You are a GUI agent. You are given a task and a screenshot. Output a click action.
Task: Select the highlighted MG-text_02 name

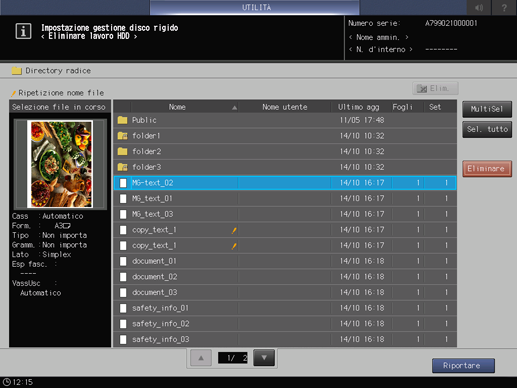[153, 183]
